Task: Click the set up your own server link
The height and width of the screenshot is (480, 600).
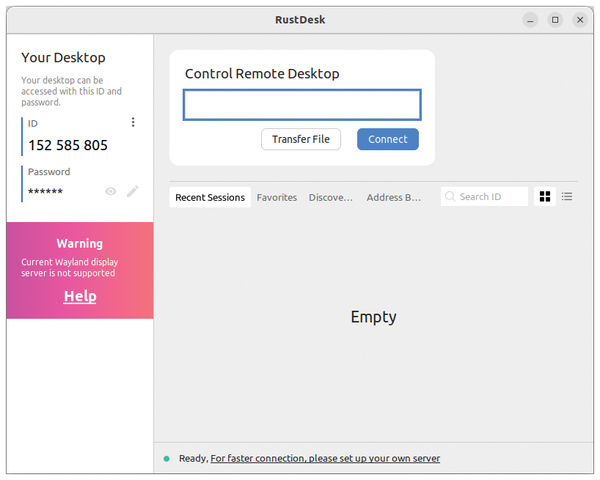Action: (x=325, y=459)
